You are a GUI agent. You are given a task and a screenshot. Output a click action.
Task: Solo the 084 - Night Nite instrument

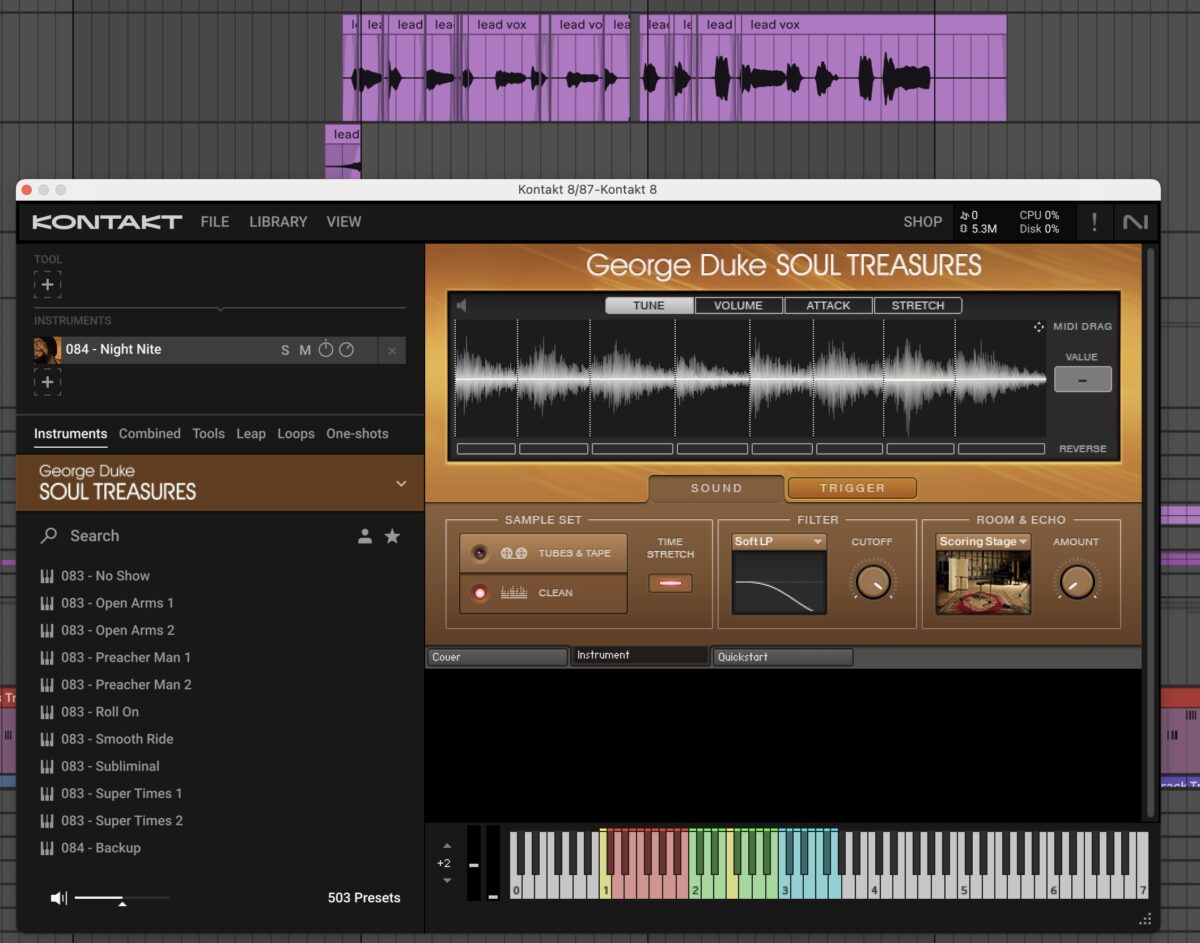pos(285,350)
